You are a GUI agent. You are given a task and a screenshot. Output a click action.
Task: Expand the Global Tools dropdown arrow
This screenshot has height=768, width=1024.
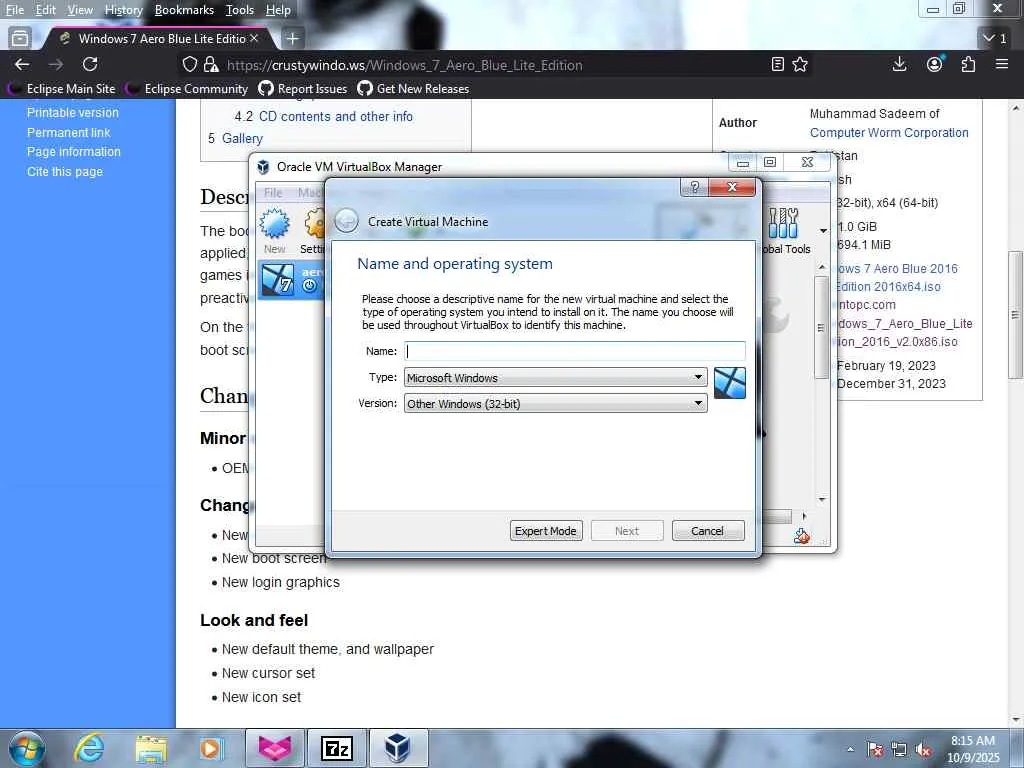pyautogui.click(x=823, y=231)
